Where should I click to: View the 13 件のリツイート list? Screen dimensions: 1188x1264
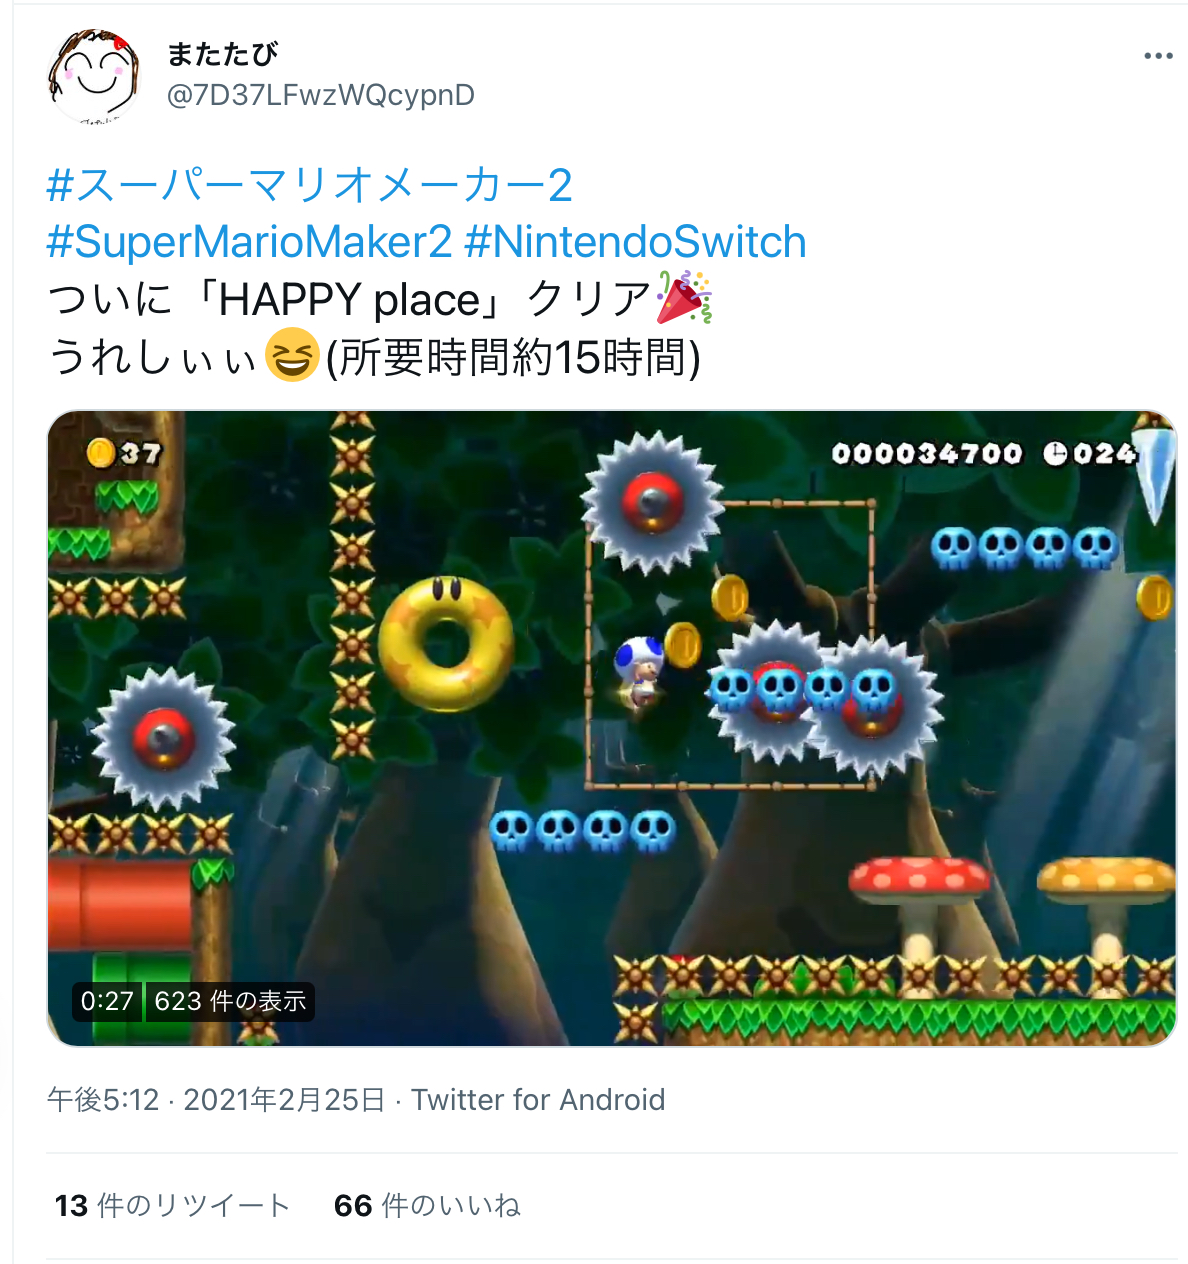172,1206
